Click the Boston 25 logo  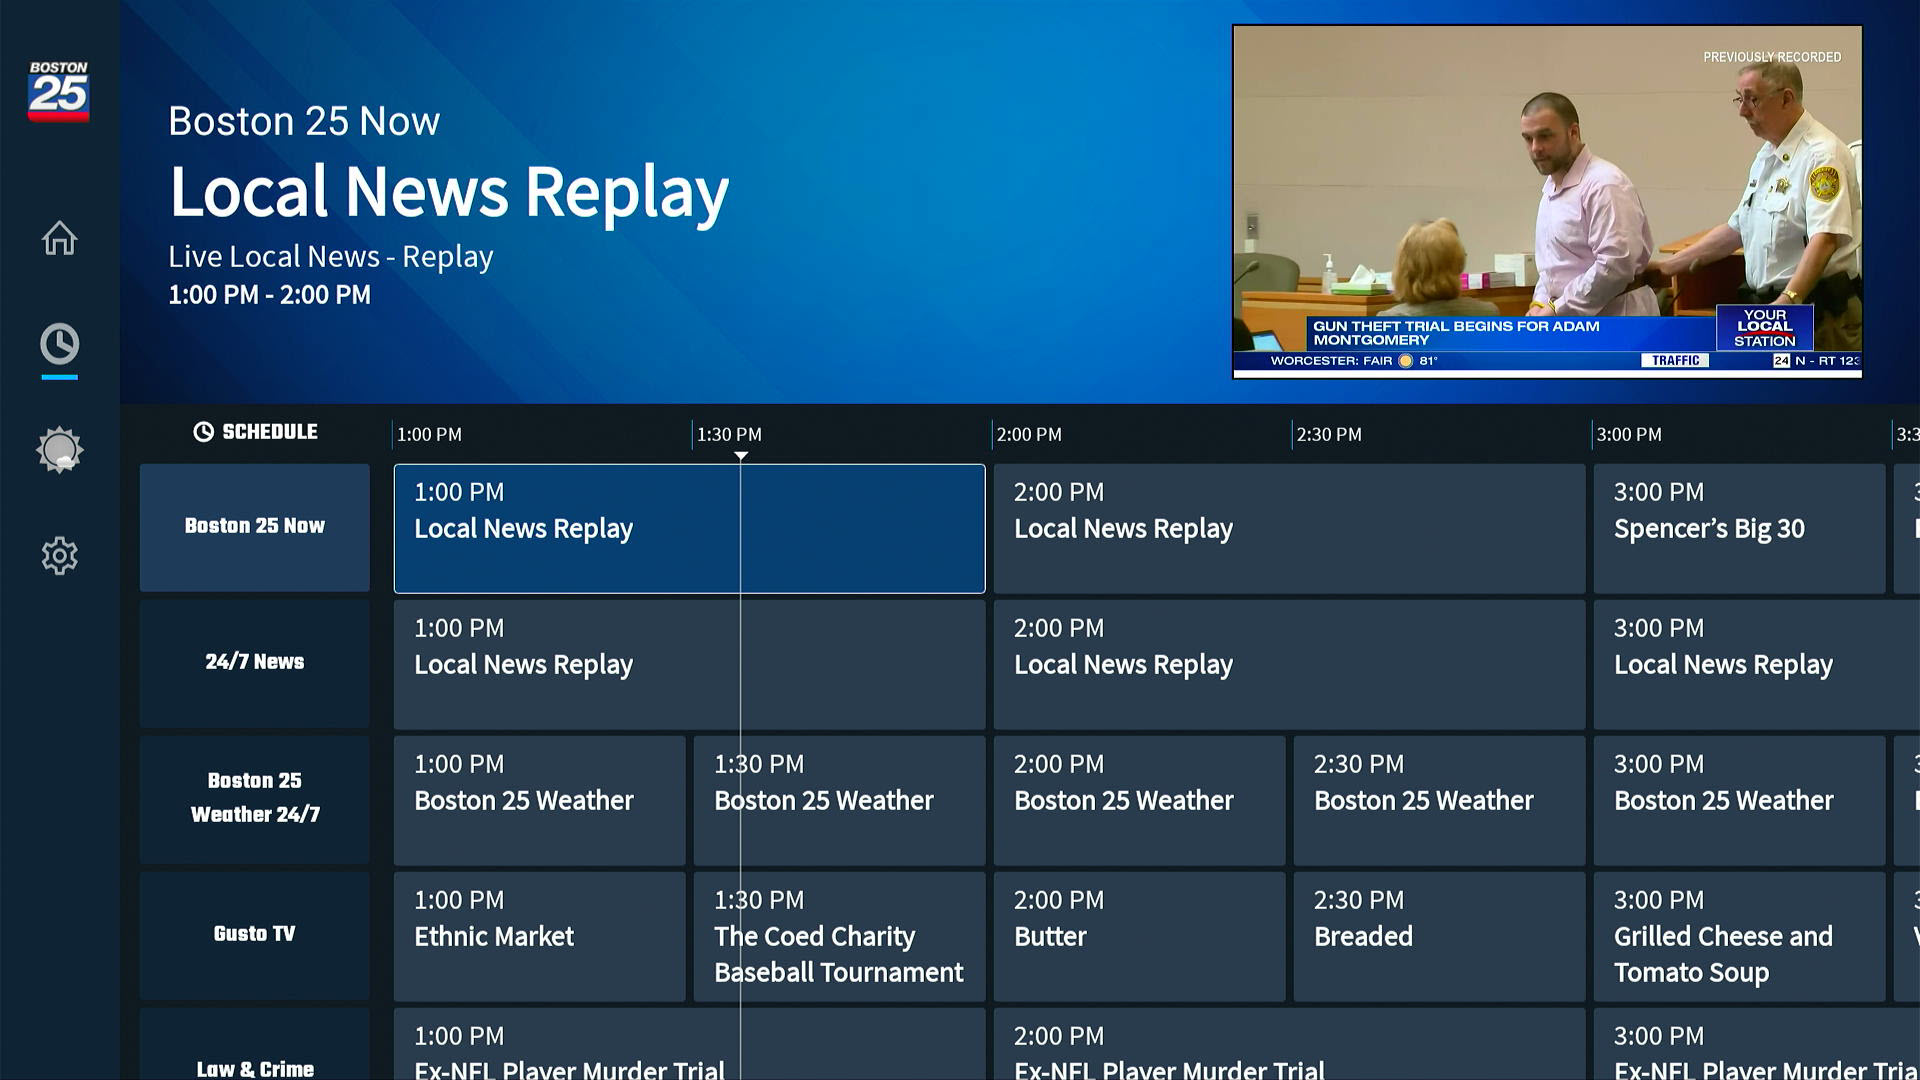pos(58,91)
